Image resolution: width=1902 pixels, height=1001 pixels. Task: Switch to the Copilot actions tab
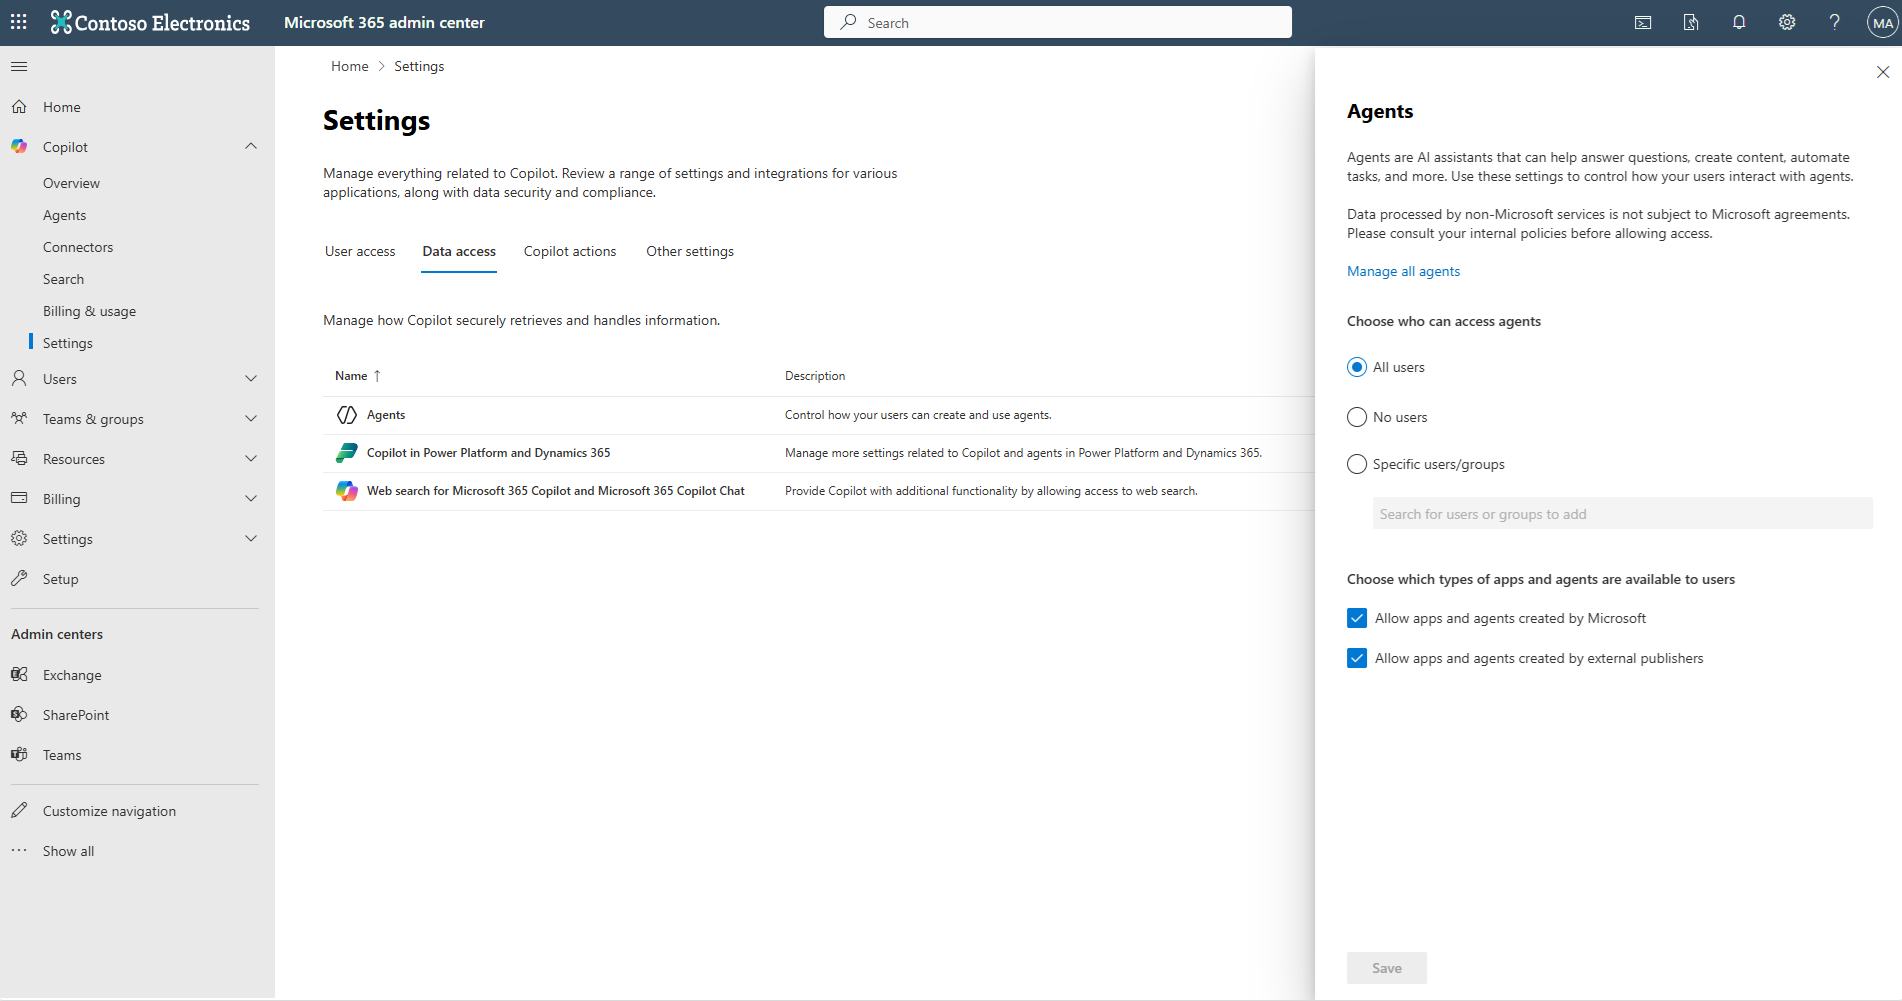(x=569, y=251)
